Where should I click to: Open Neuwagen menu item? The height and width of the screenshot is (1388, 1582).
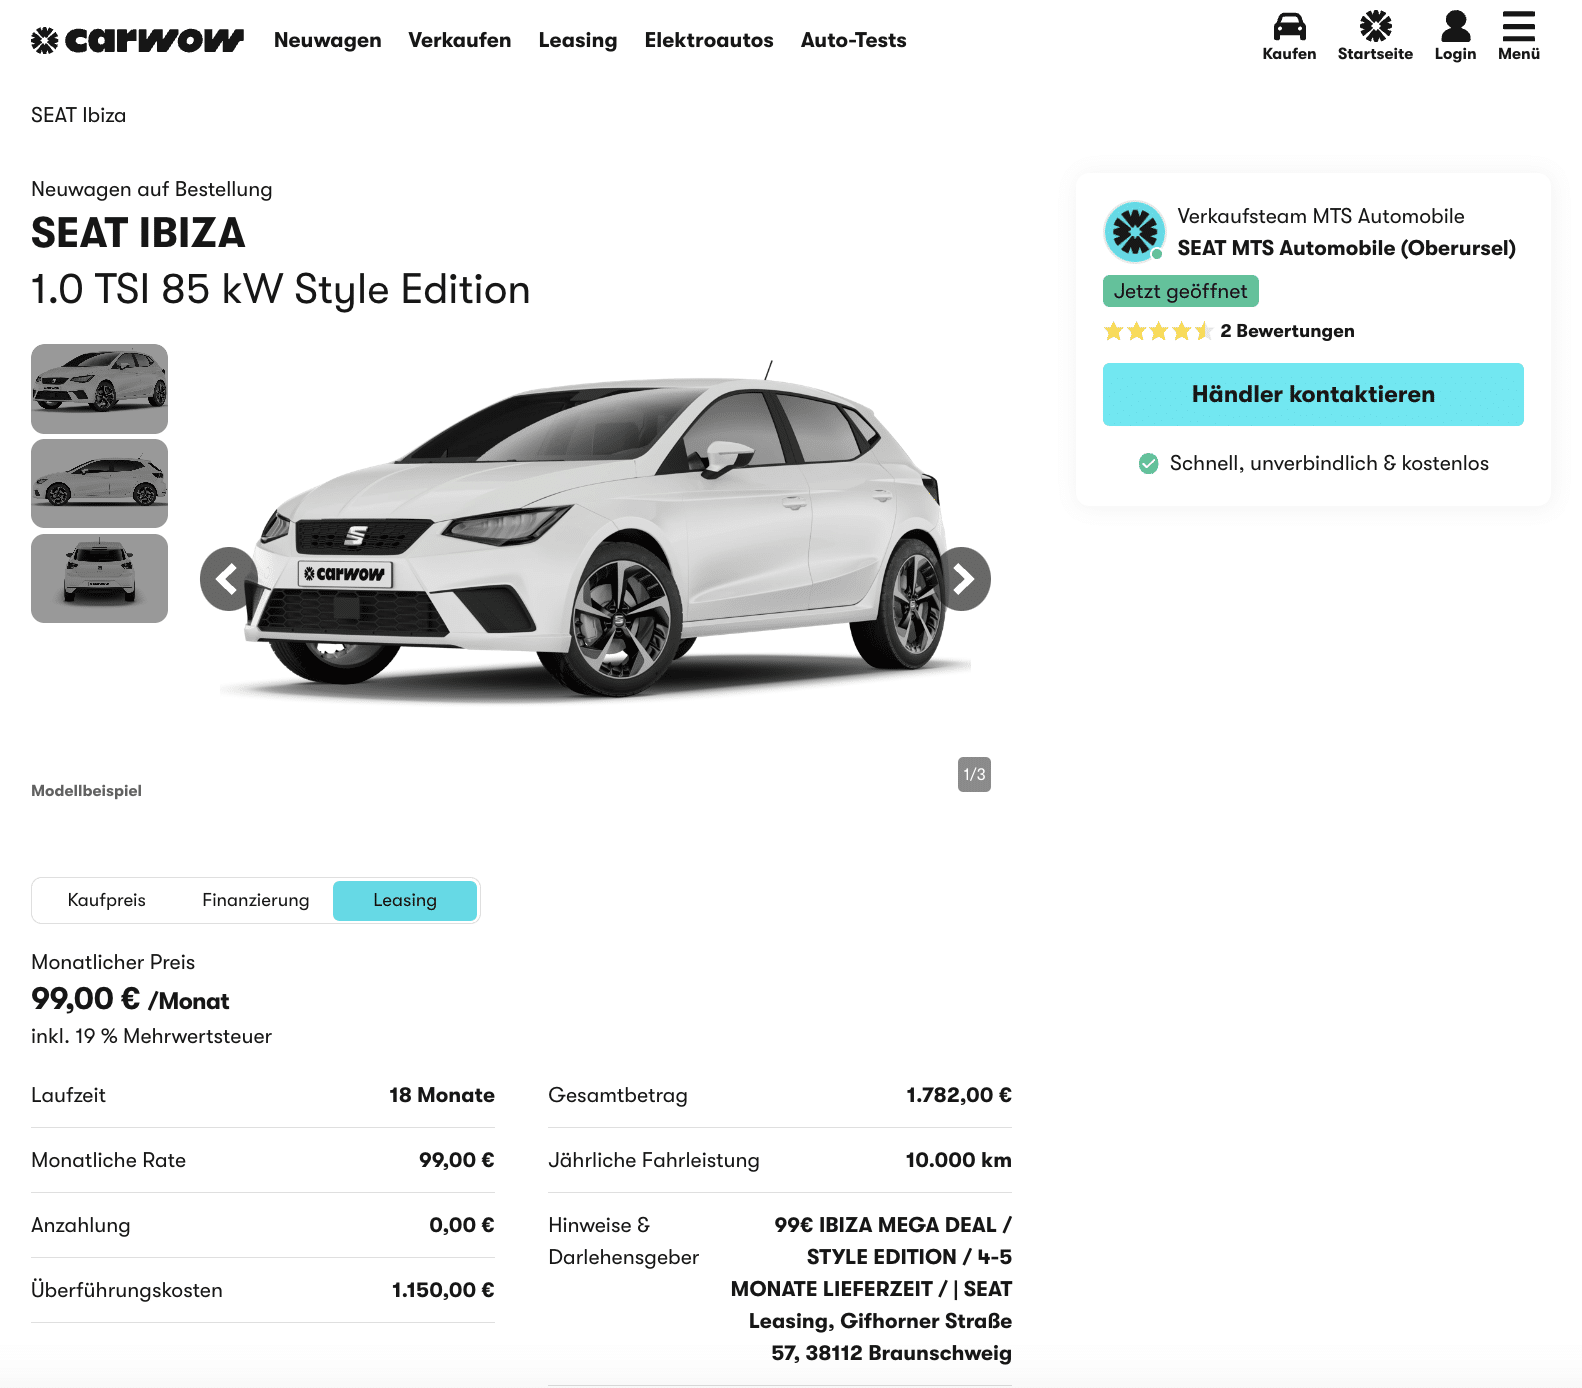[x=328, y=40]
